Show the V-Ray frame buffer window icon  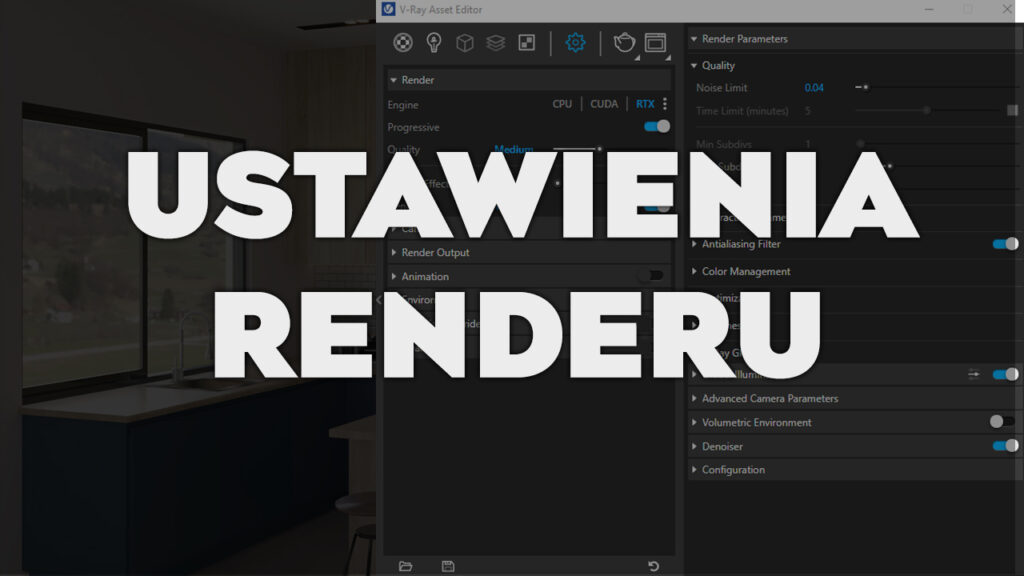click(655, 42)
